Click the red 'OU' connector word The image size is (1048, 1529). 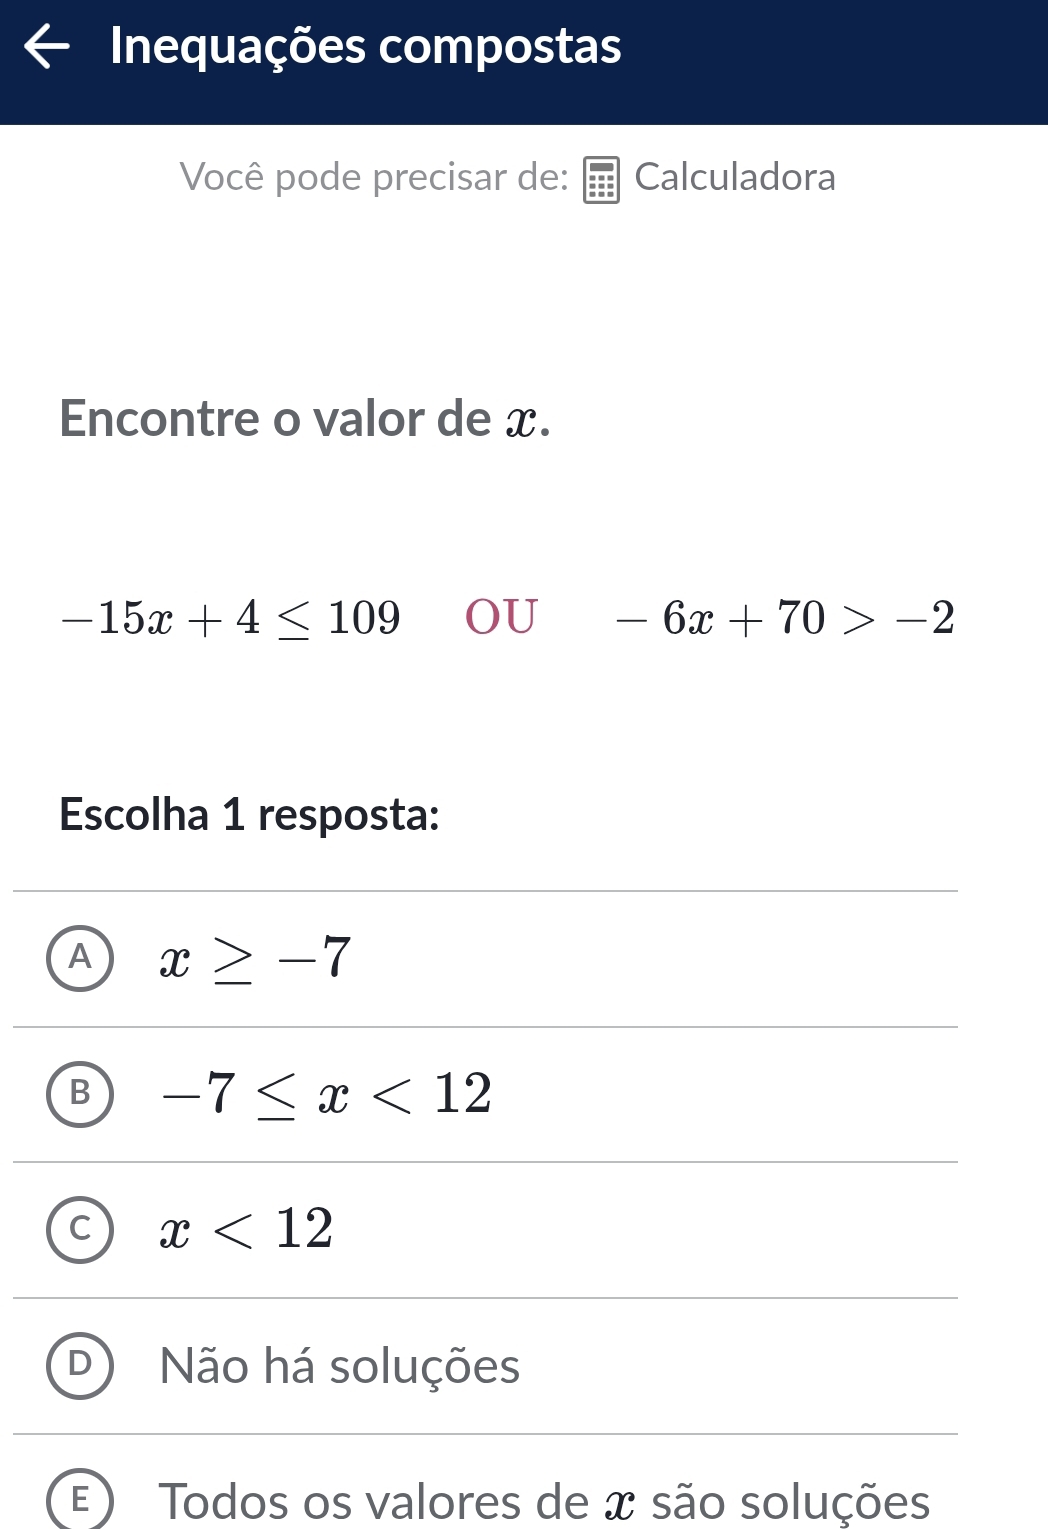(x=501, y=617)
